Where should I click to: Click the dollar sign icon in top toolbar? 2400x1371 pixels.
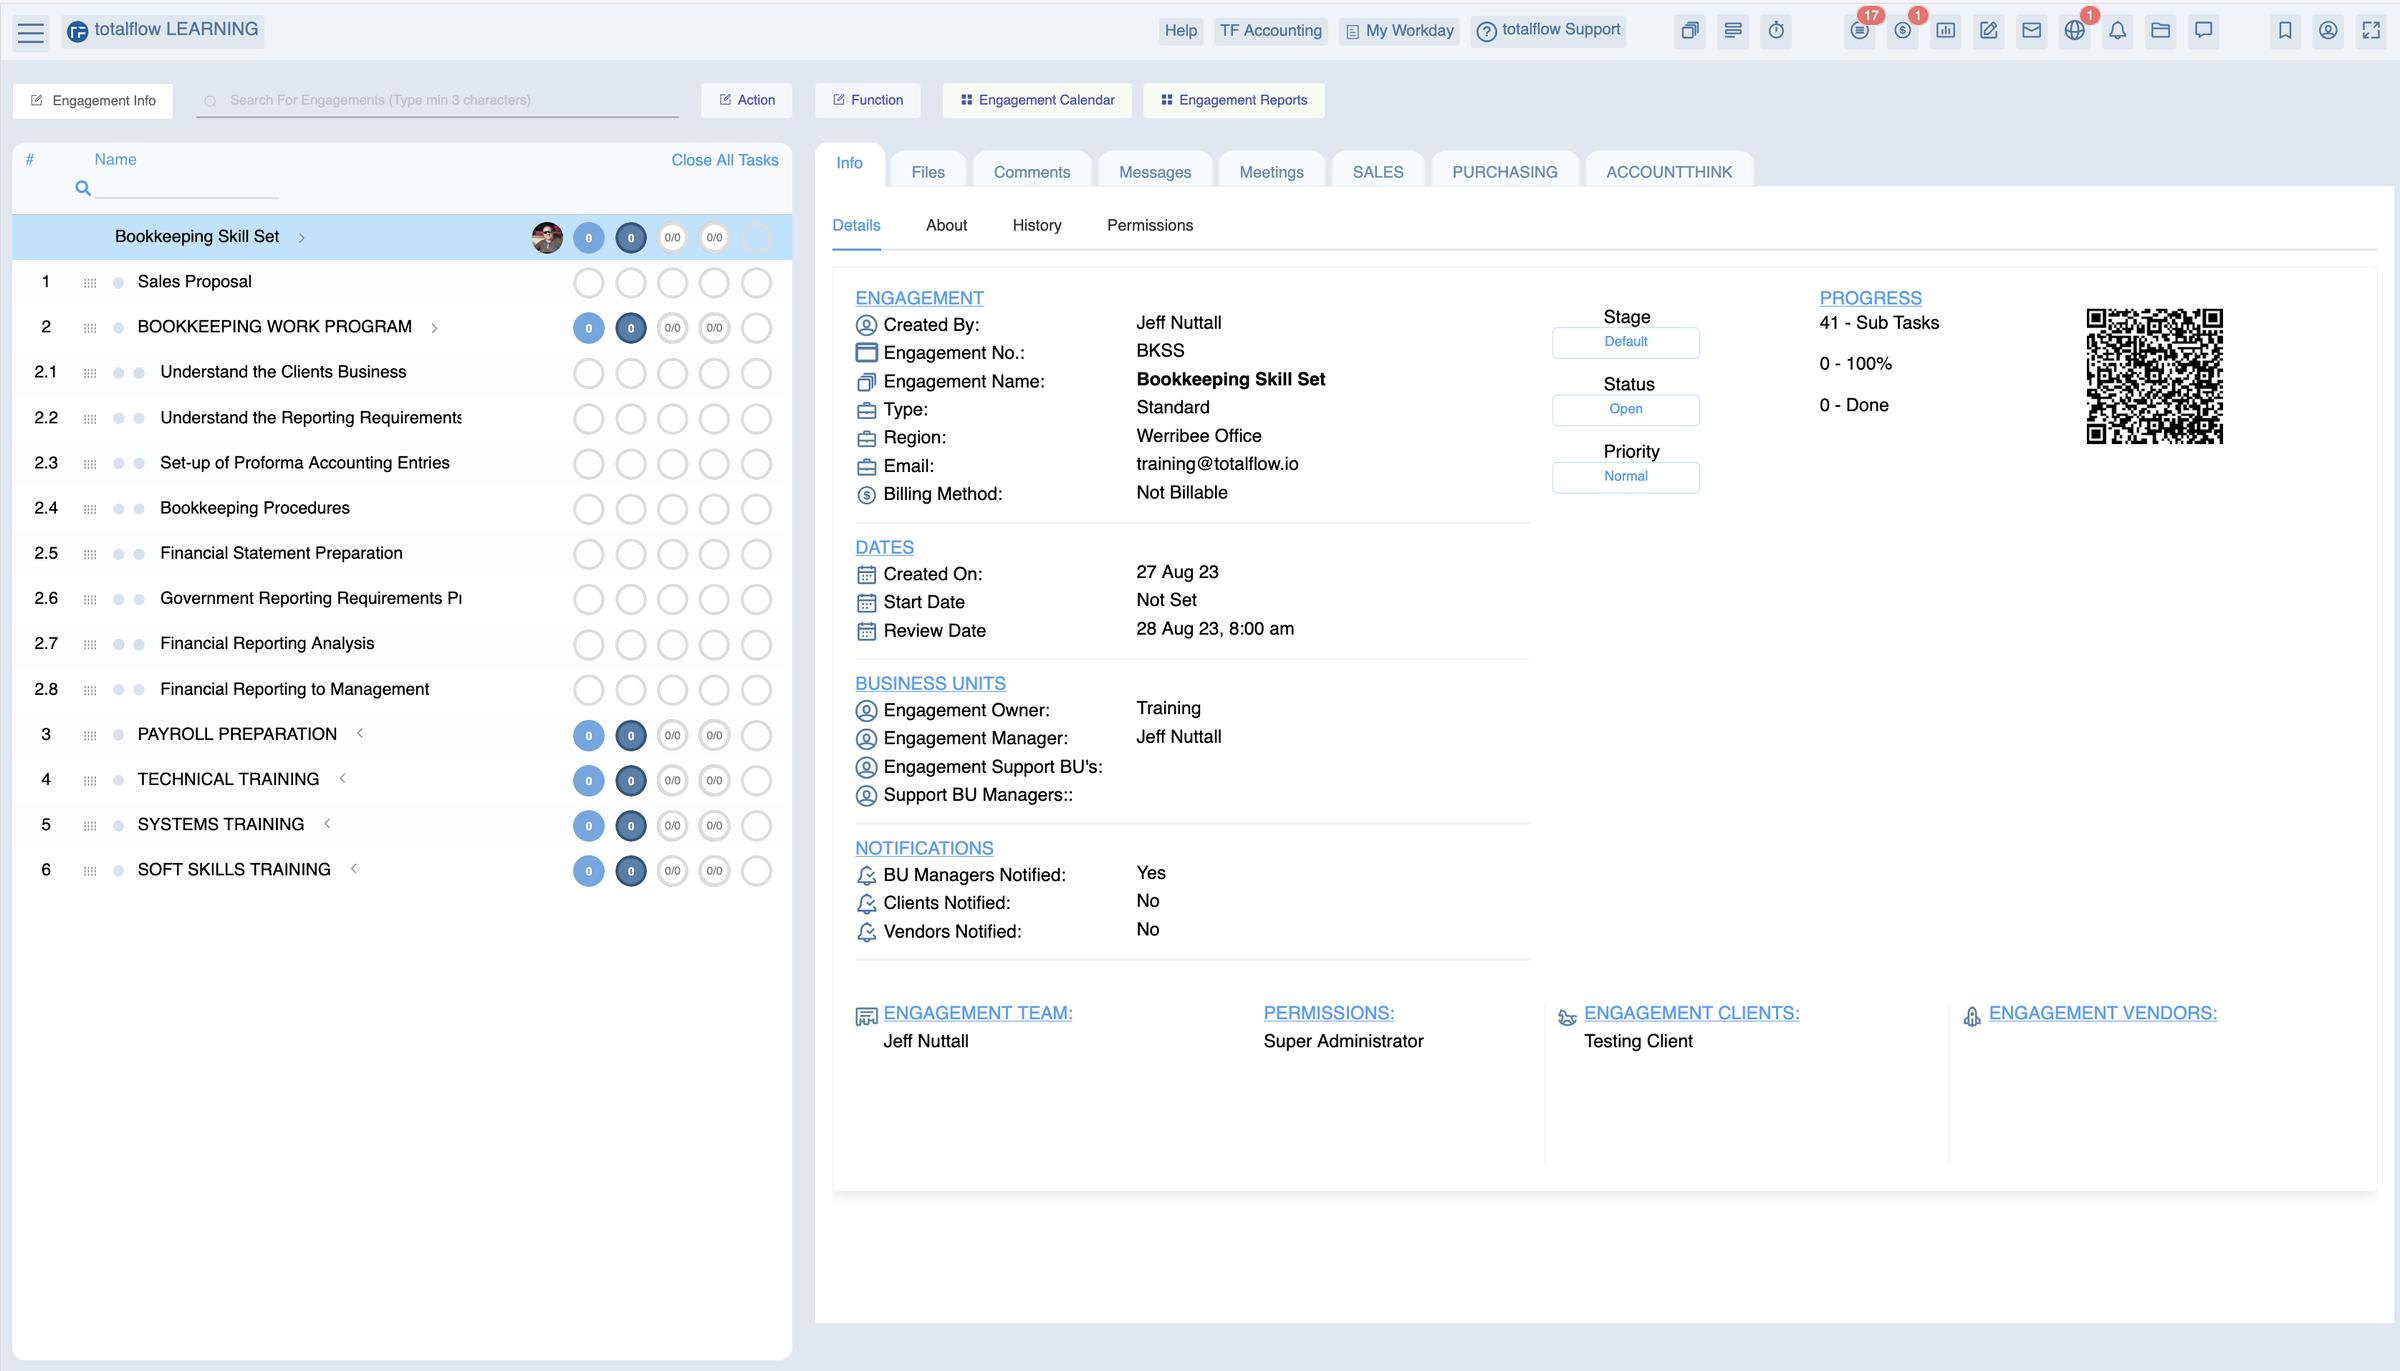point(1903,31)
